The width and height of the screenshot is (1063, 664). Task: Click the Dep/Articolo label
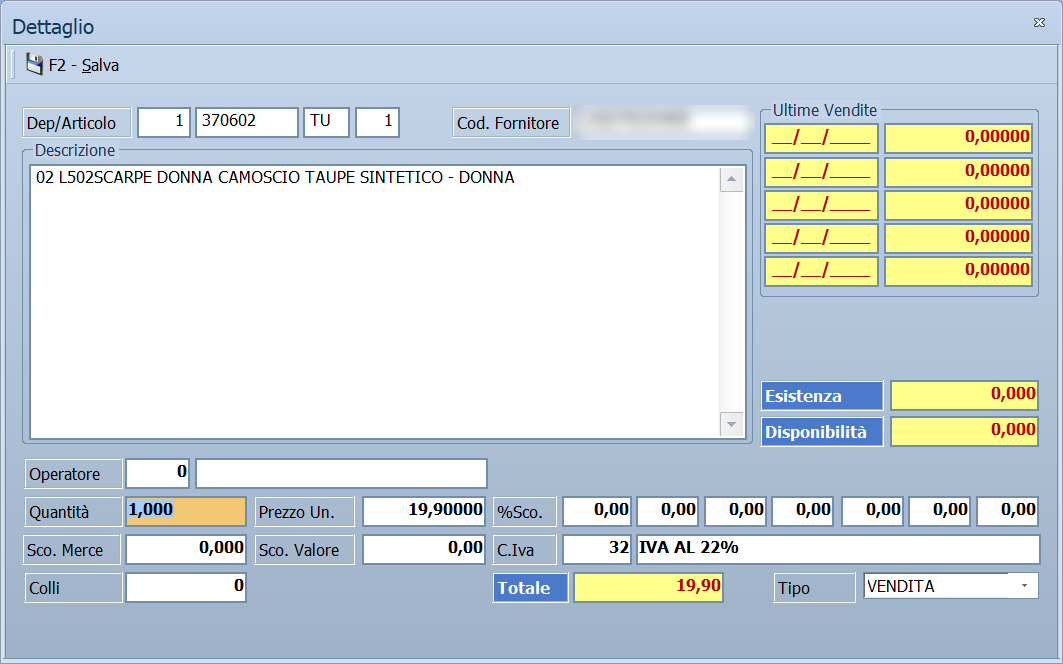[77, 123]
